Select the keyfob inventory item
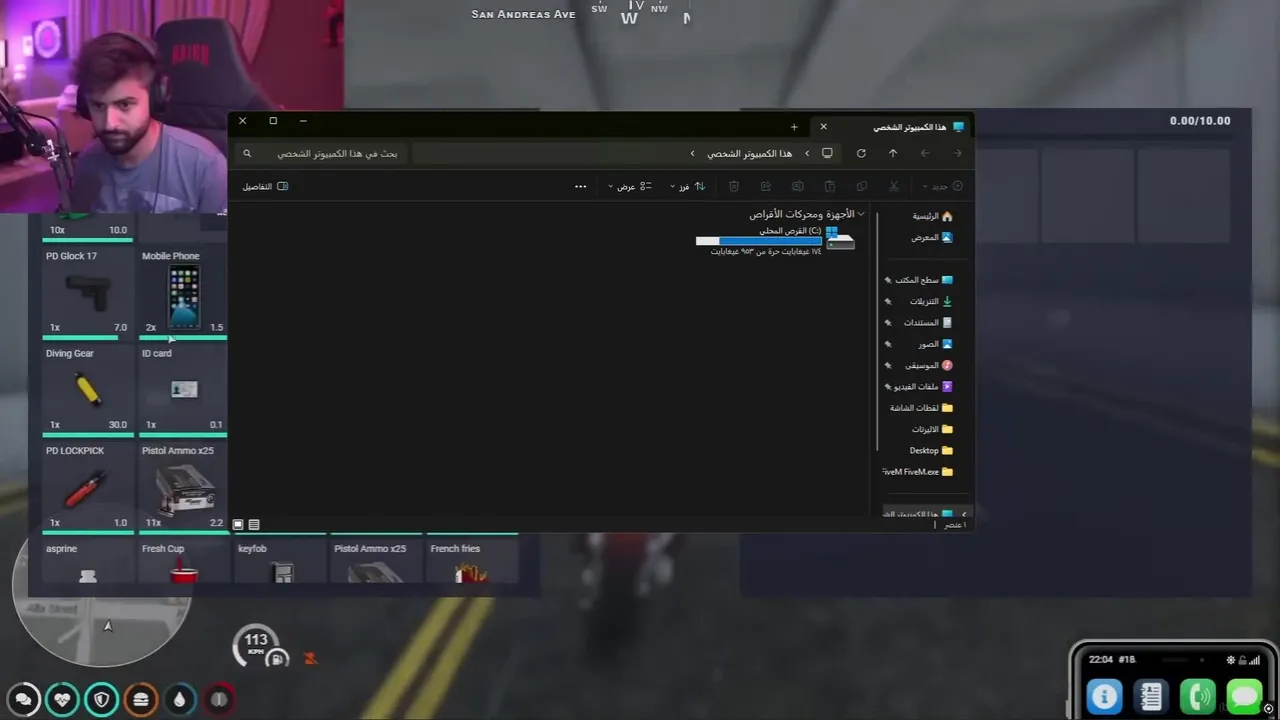The height and width of the screenshot is (720, 1280). click(x=279, y=562)
